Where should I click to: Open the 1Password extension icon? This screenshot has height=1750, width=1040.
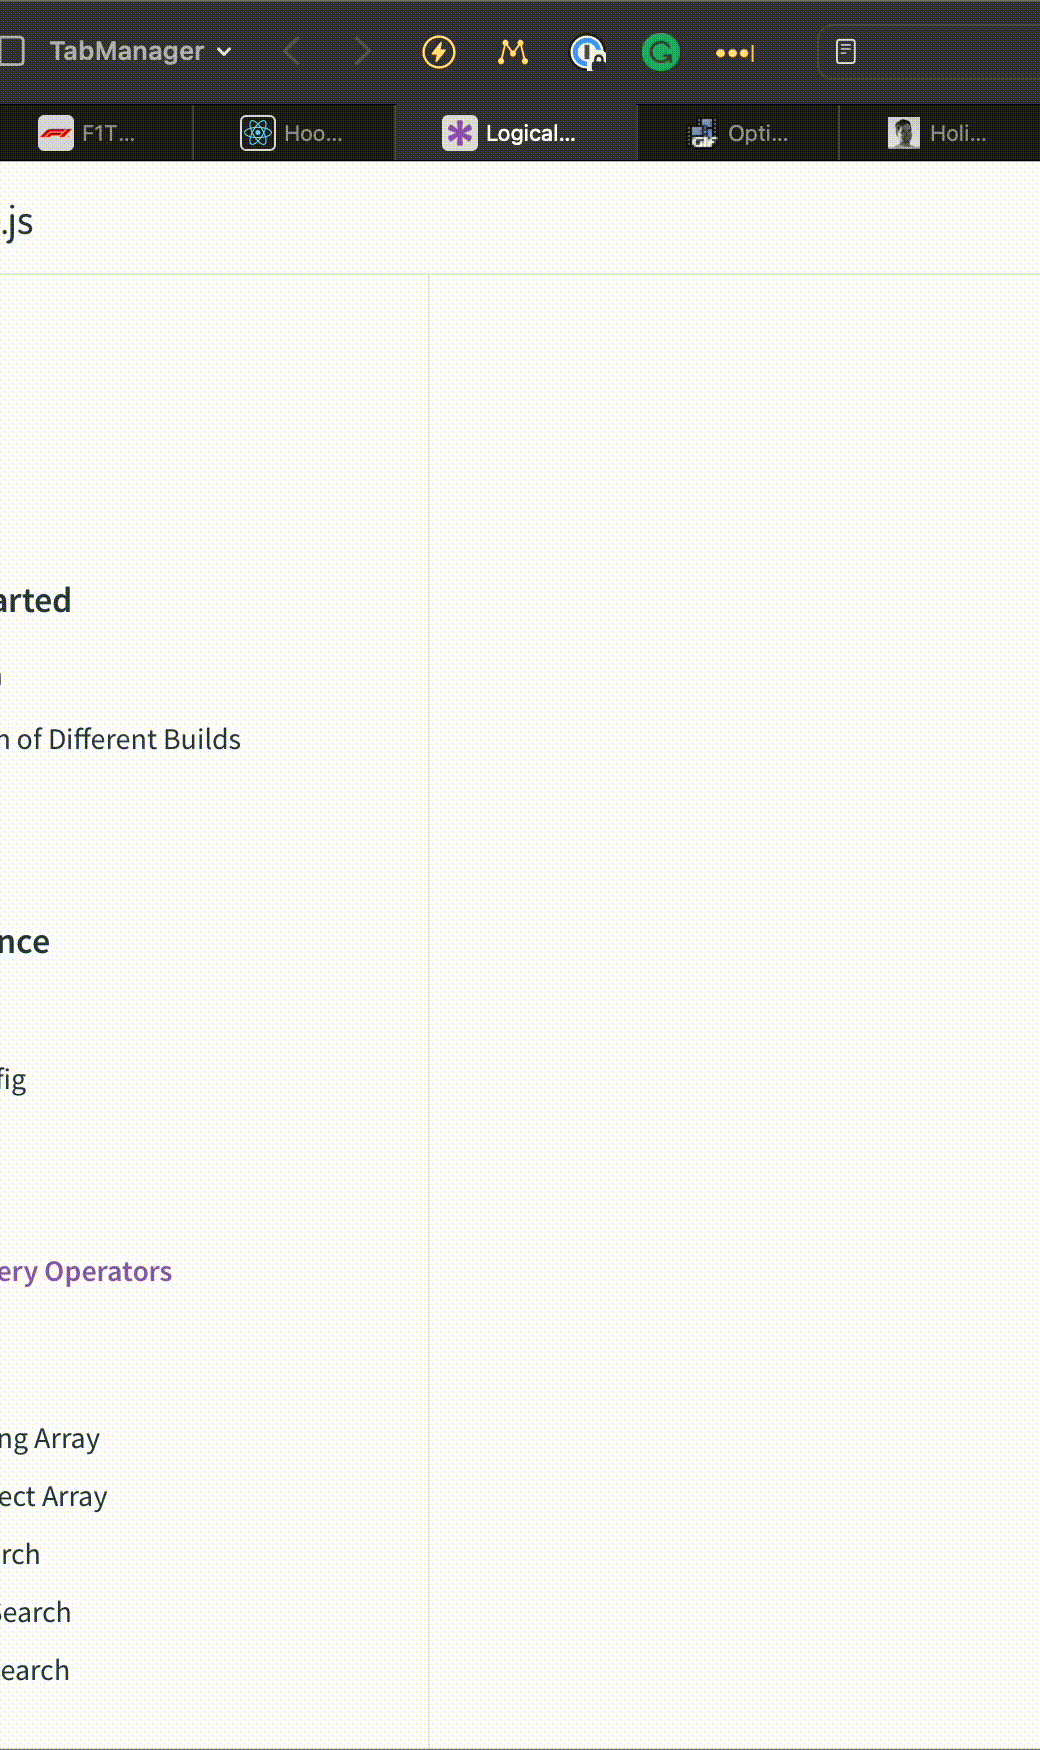[x=587, y=52]
